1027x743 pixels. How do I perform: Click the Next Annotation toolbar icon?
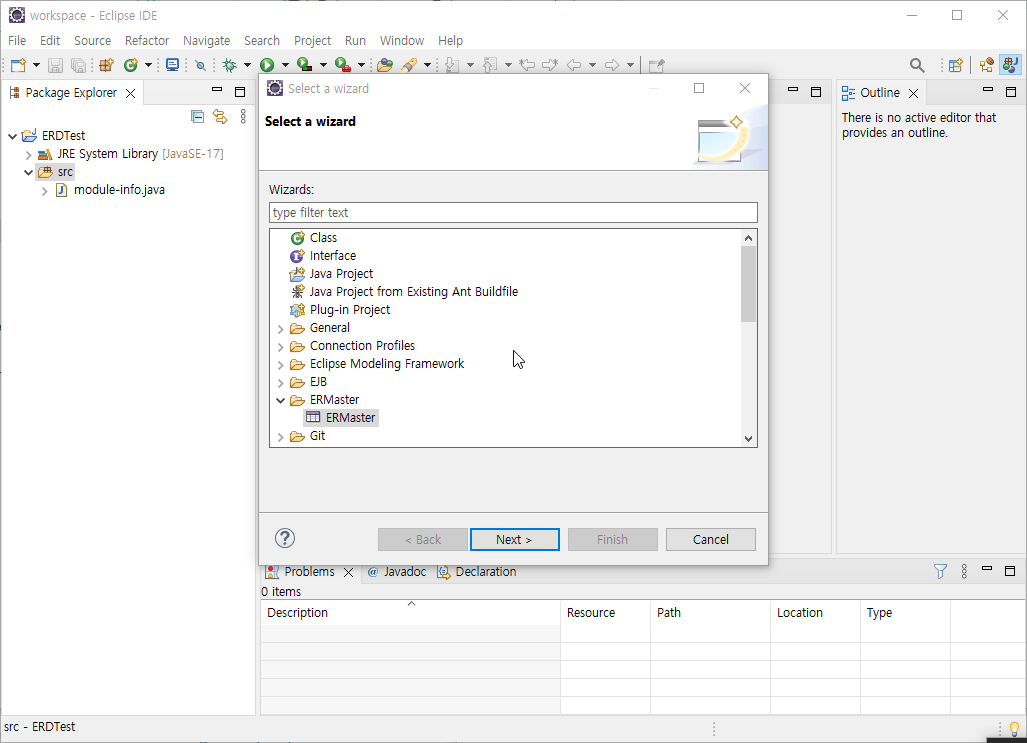click(452, 65)
